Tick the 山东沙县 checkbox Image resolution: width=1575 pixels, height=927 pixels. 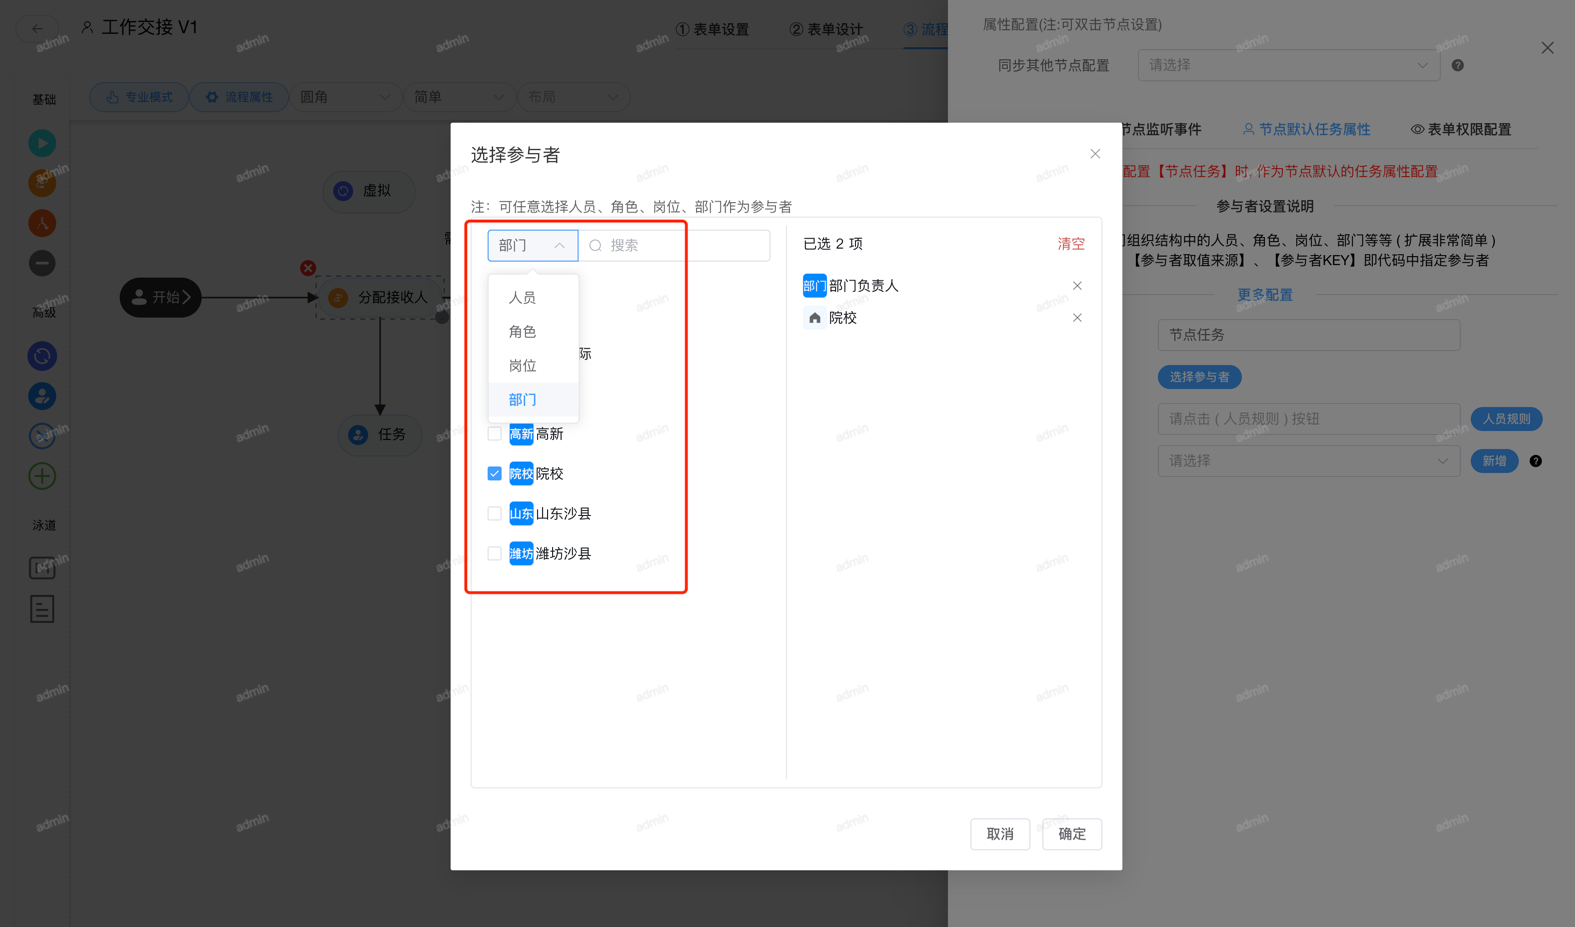pyautogui.click(x=495, y=514)
